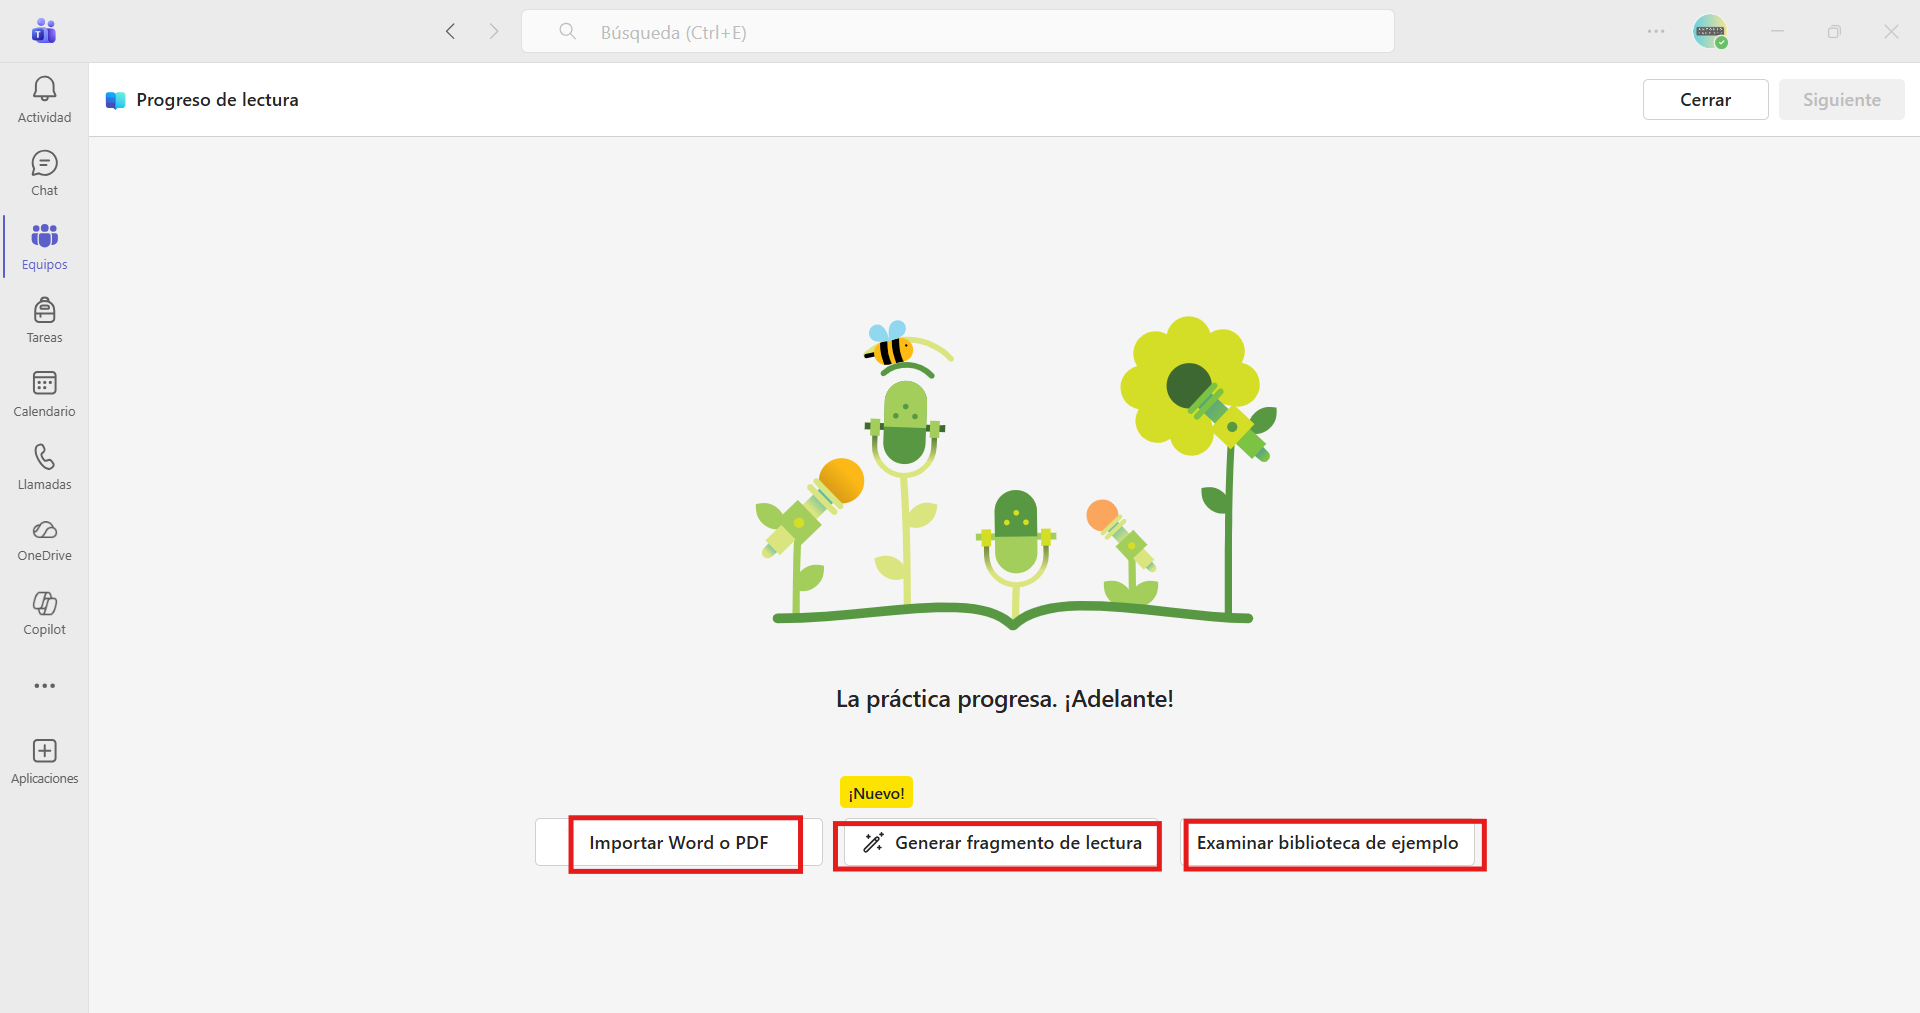Click the ¡Nuevo! badge
Image resolution: width=1920 pixels, height=1013 pixels.
[x=876, y=793]
